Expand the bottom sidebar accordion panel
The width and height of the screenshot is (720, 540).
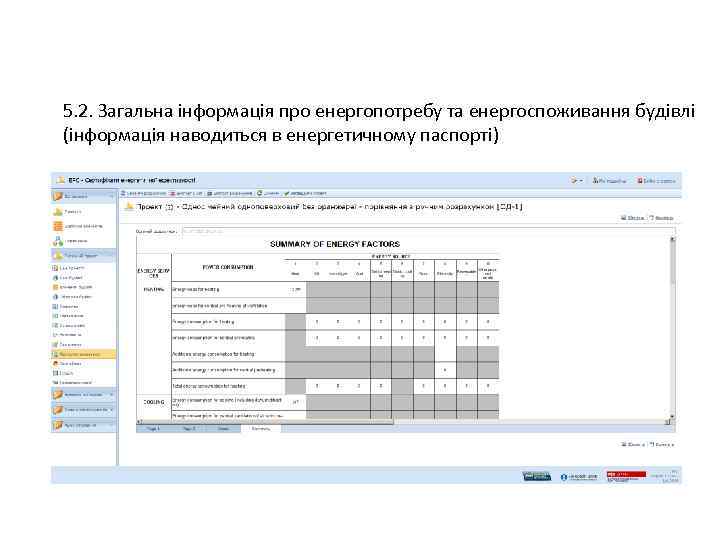pyautogui.click(x=83, y=425)
